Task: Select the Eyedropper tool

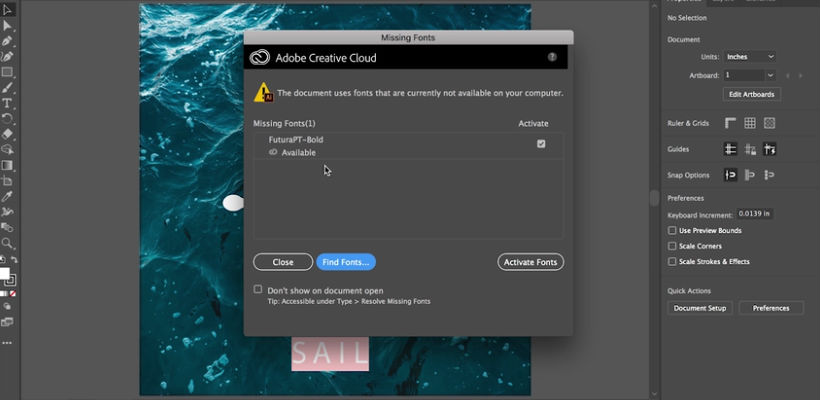Action: [7, 196]
